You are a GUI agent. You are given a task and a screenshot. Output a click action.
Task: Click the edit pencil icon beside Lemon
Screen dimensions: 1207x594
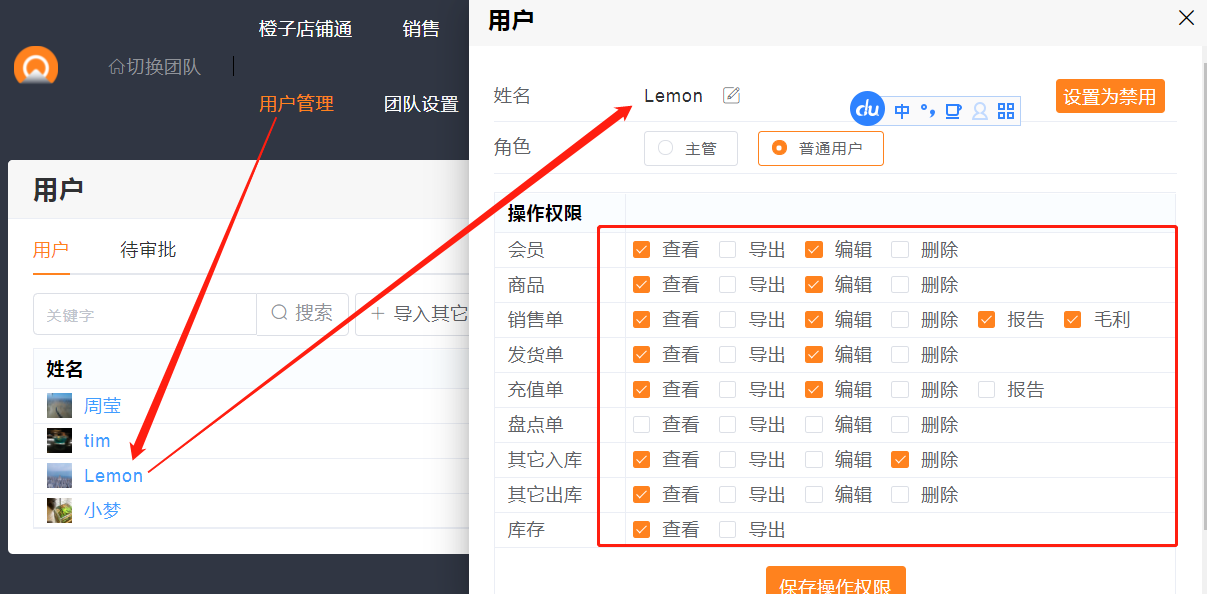731,95
